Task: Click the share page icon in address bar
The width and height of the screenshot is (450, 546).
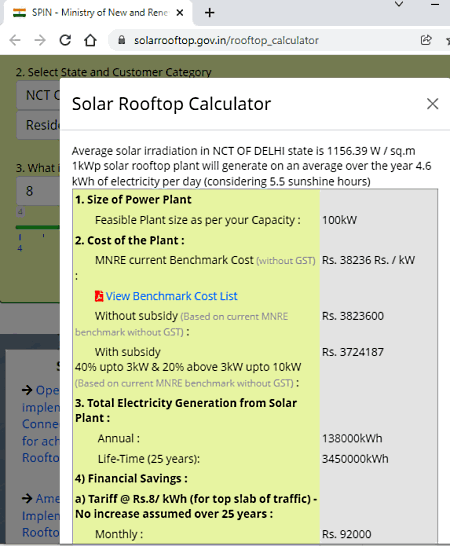Action: 426,40
